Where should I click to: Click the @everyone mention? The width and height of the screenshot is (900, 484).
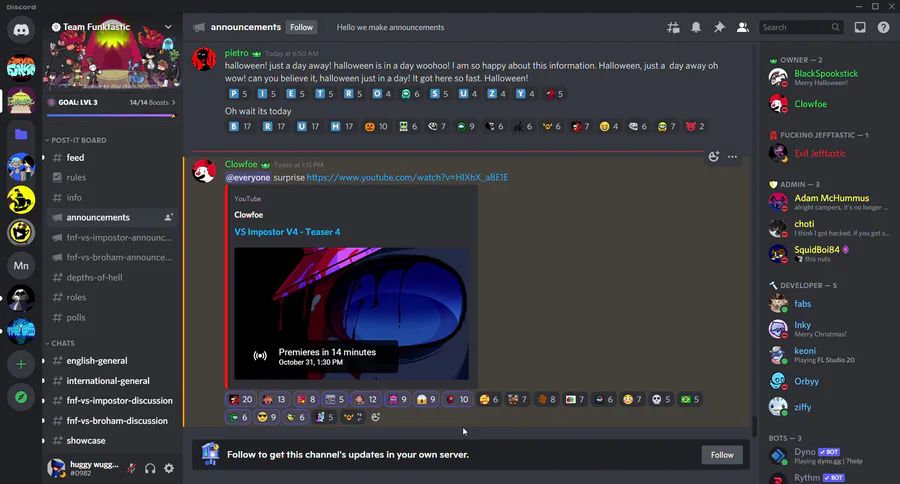coord(248,177)
